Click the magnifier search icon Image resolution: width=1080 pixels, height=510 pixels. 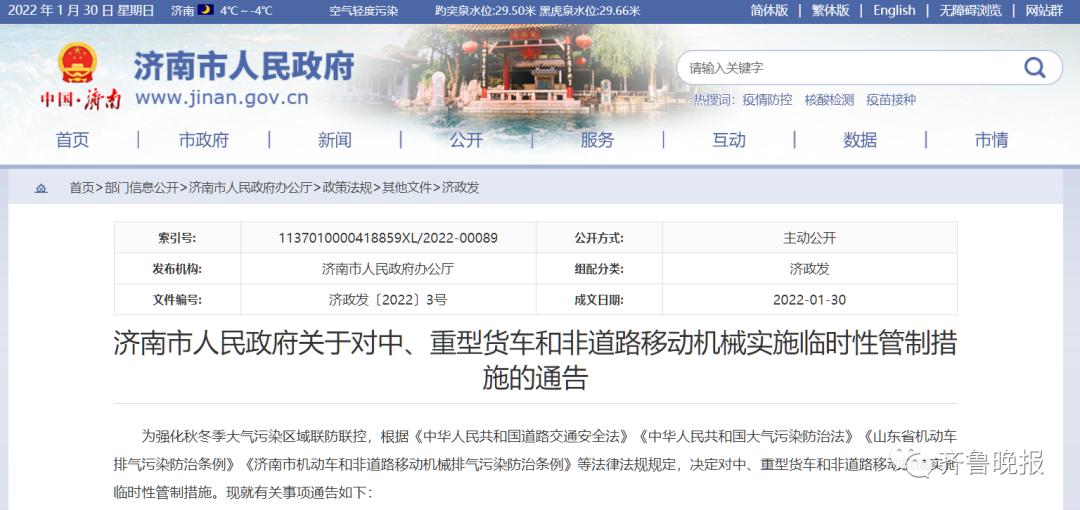click(x=1034, y=67)
